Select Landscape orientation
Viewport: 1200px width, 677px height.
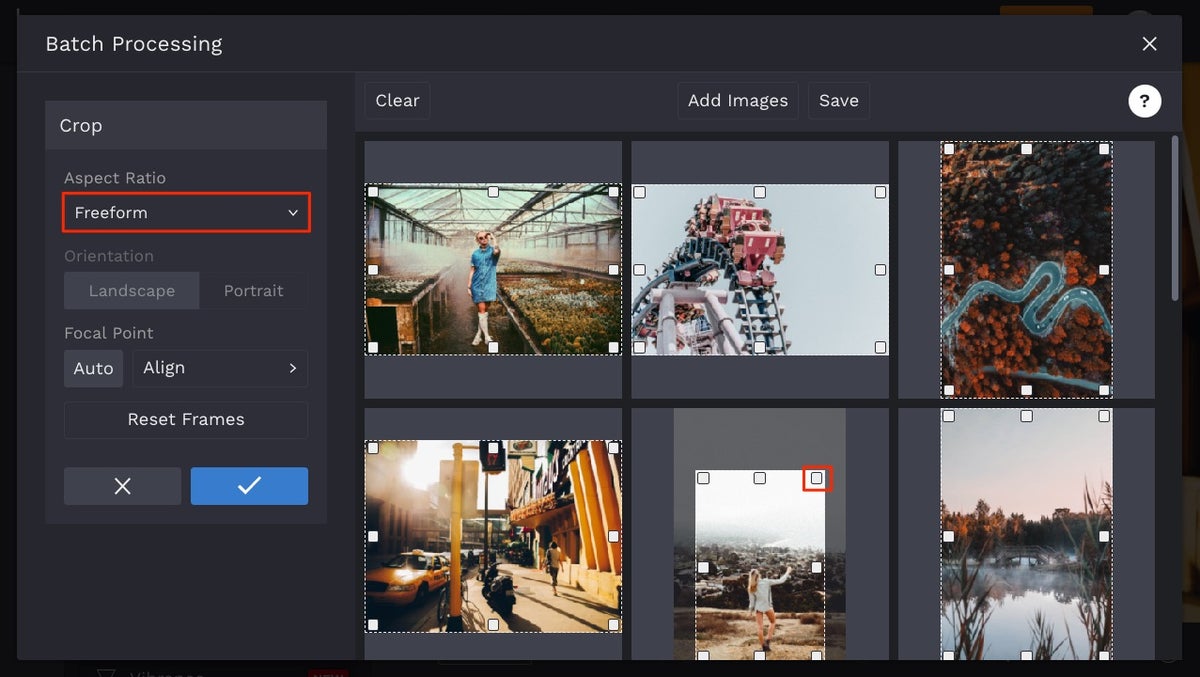(x=131, y=290)
